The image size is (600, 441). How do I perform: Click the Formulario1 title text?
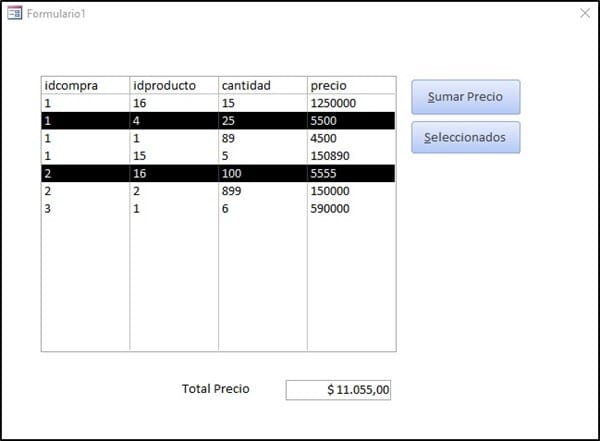[x=56, y=13]
